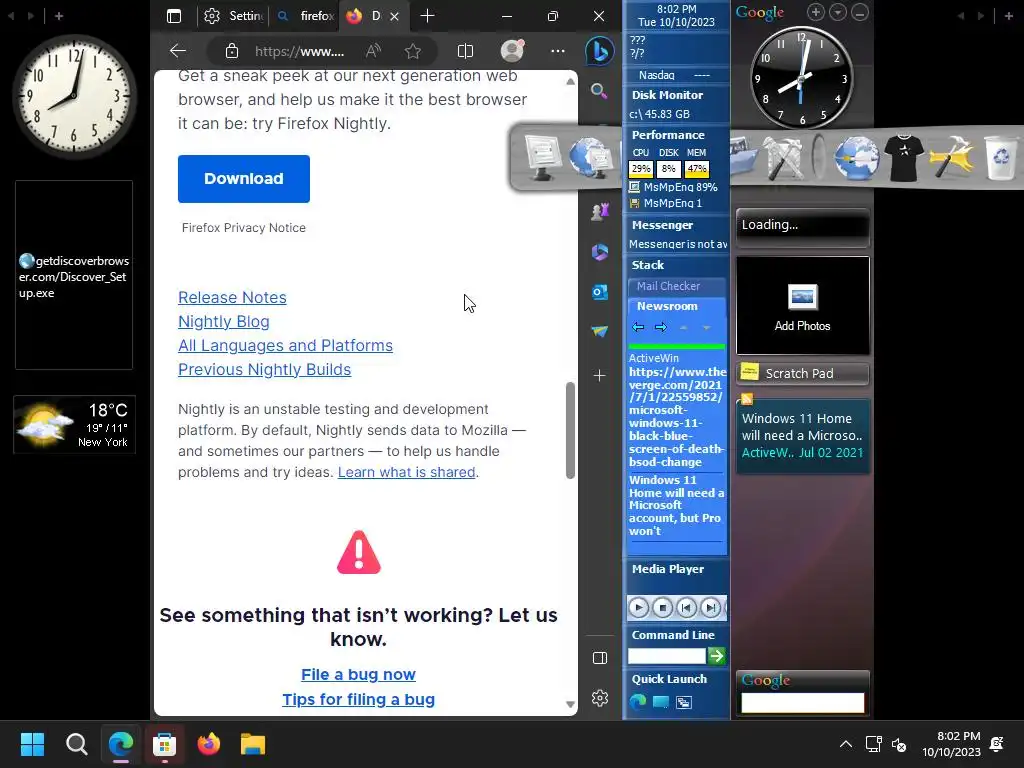Click the Google sidebar add gadget plus button

pos(816,12)
